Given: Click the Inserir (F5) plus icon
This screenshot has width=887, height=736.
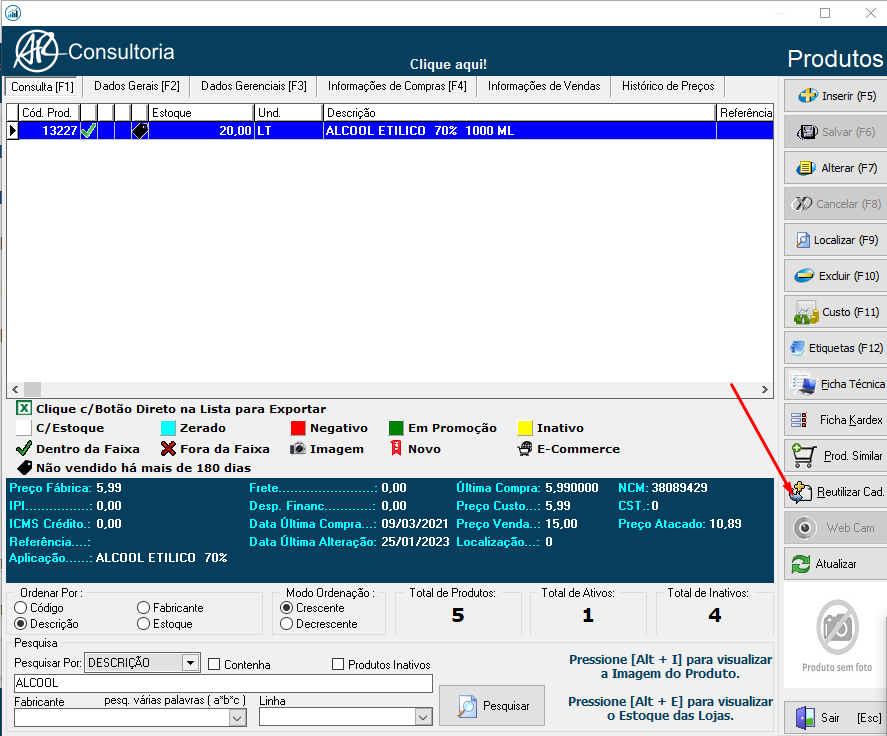Looking at the screenshot, I should click(807, 96).
